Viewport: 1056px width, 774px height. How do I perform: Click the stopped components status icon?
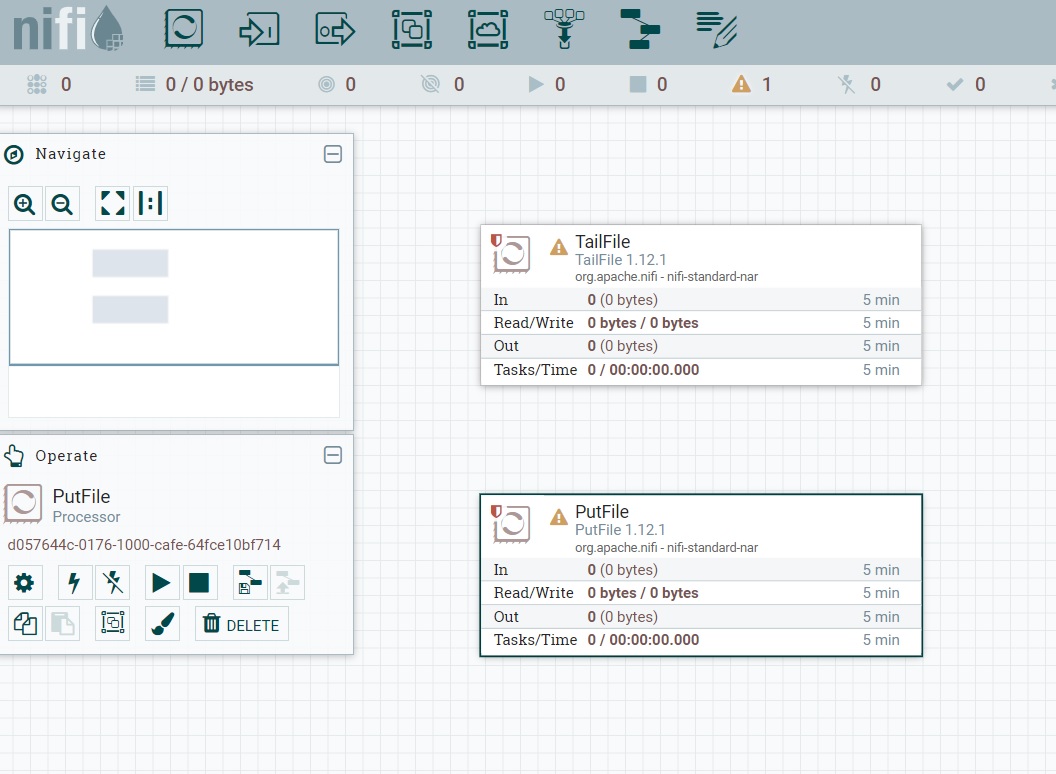(638, 84)
